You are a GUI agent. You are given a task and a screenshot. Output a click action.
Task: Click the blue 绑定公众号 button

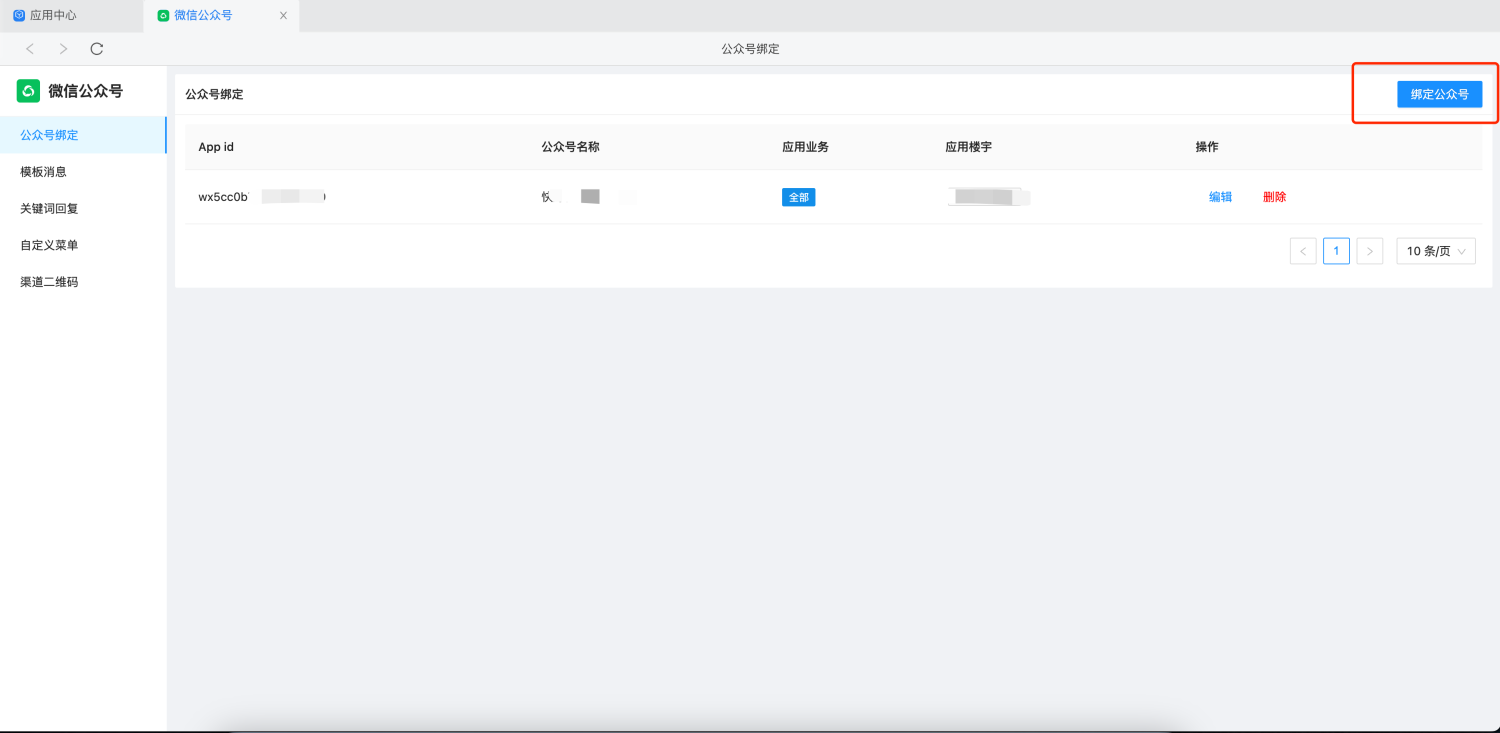[1439, 94]
